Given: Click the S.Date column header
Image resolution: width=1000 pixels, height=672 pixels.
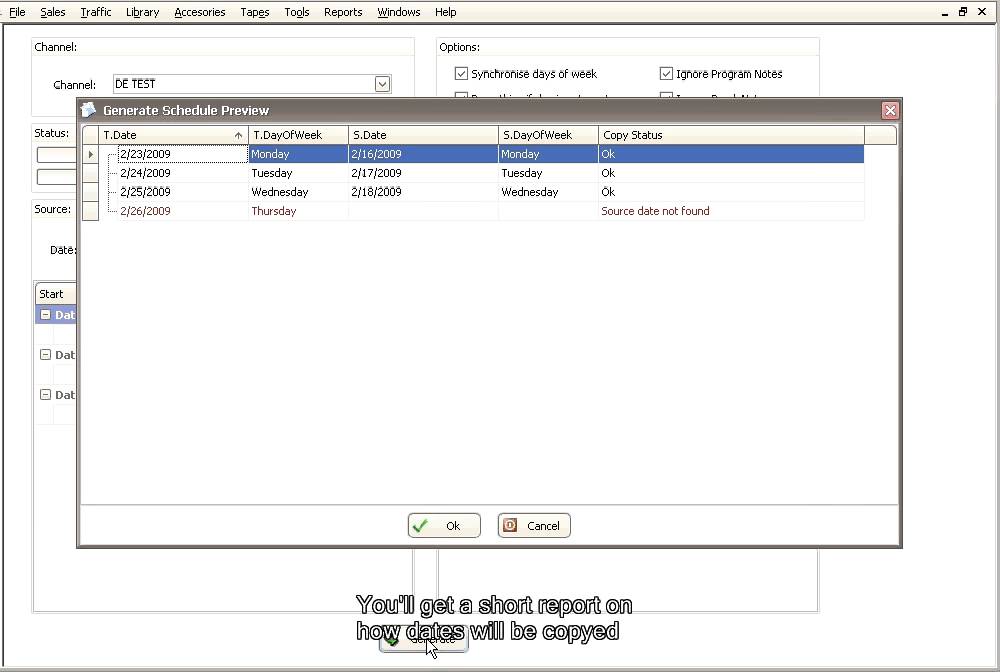Looking at the screenshot, I should pos(422,135).
